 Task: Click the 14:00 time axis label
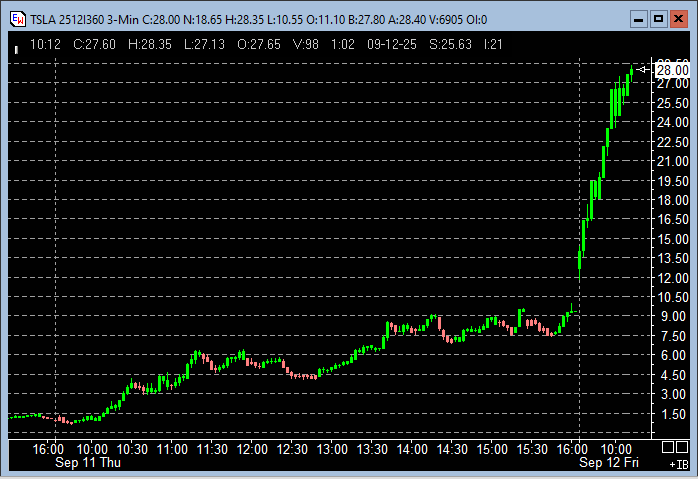coord(412,449)
